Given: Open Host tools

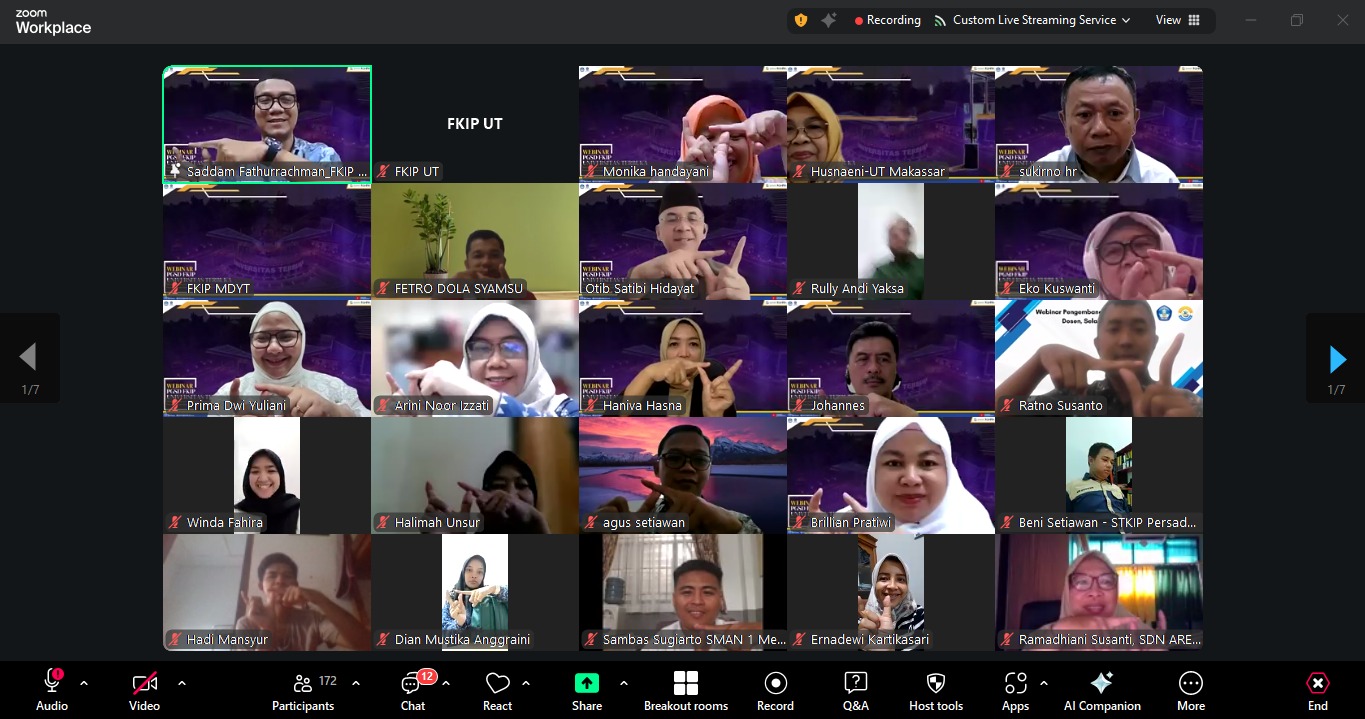Looking at the screenshot, I should pos(935,690).
